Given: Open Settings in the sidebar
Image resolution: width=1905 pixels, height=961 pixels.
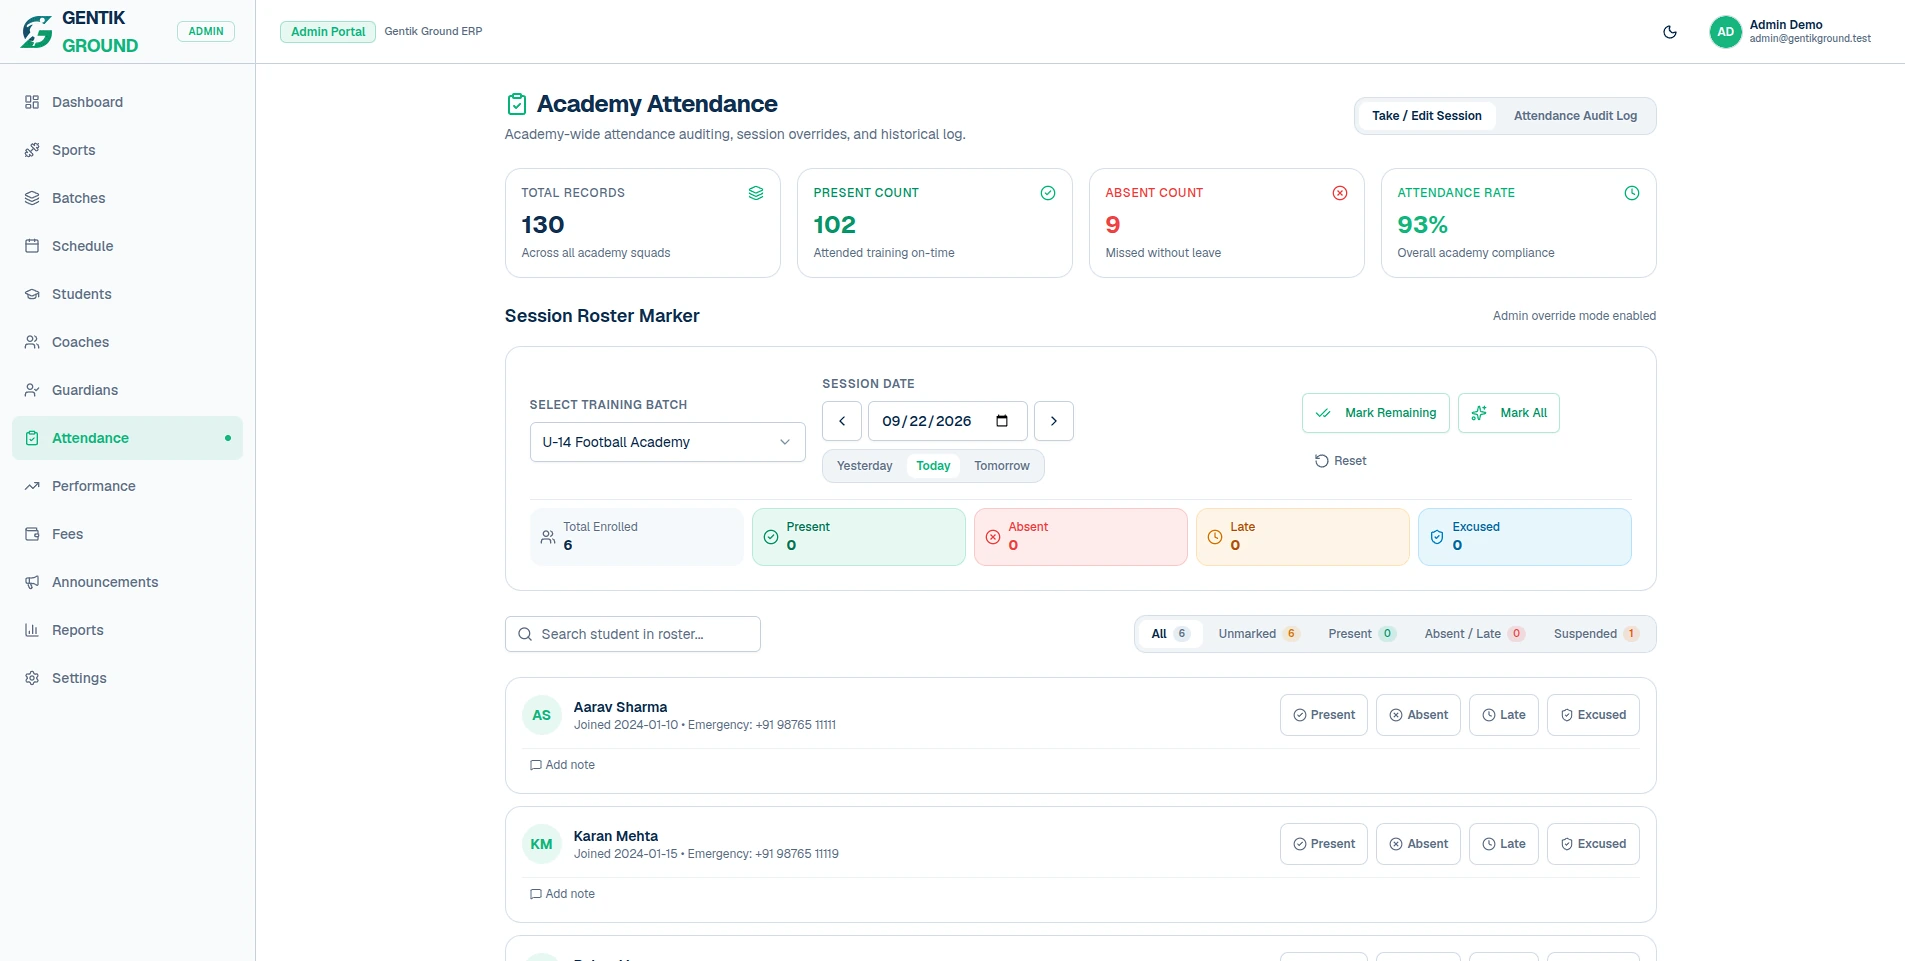Looking at the screenshot, I should pos(127,678).
